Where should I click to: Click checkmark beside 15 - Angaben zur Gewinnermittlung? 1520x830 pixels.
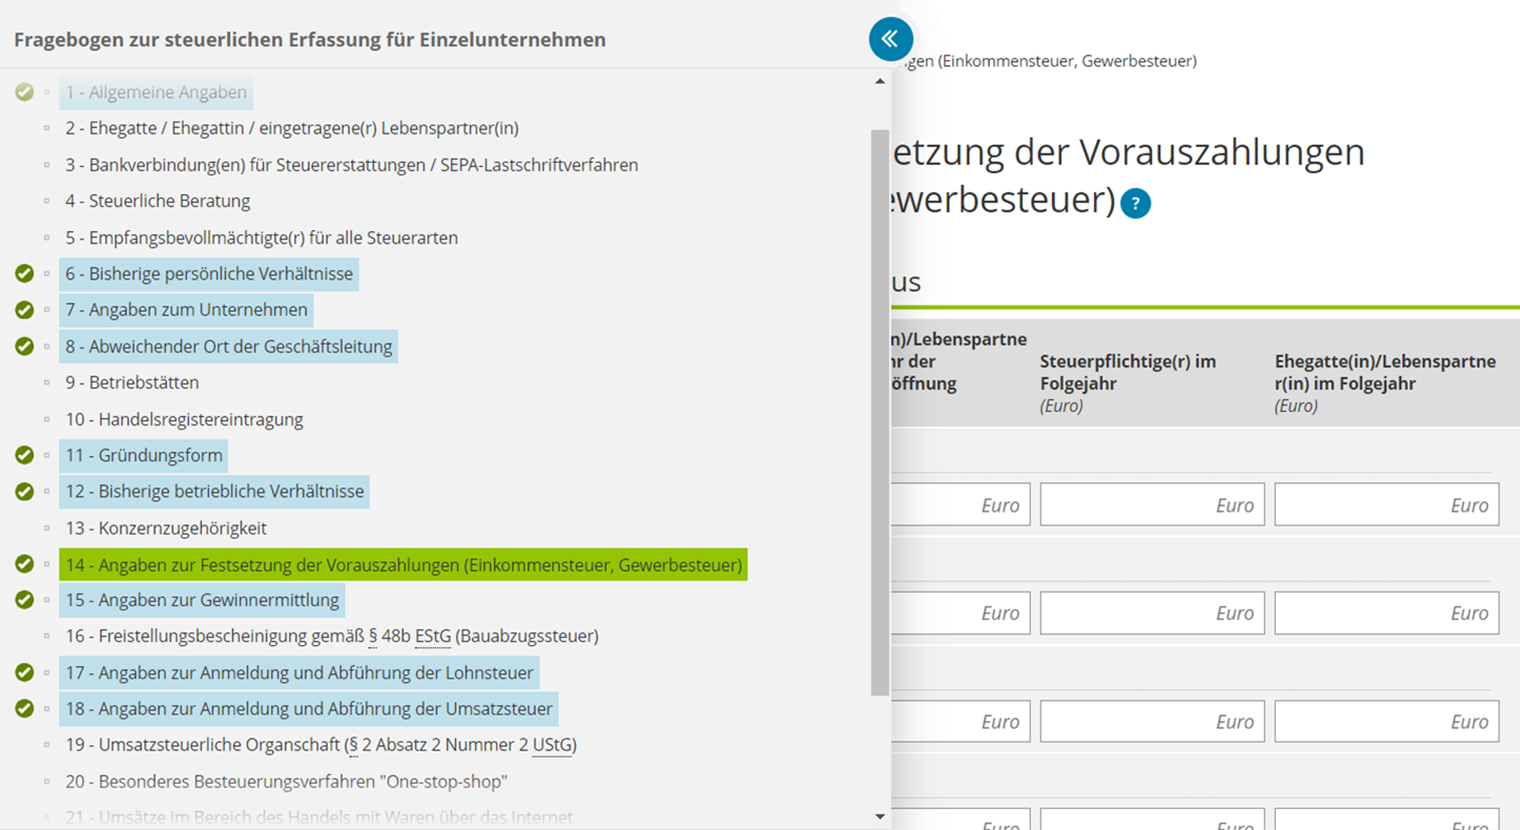[25, 600]
